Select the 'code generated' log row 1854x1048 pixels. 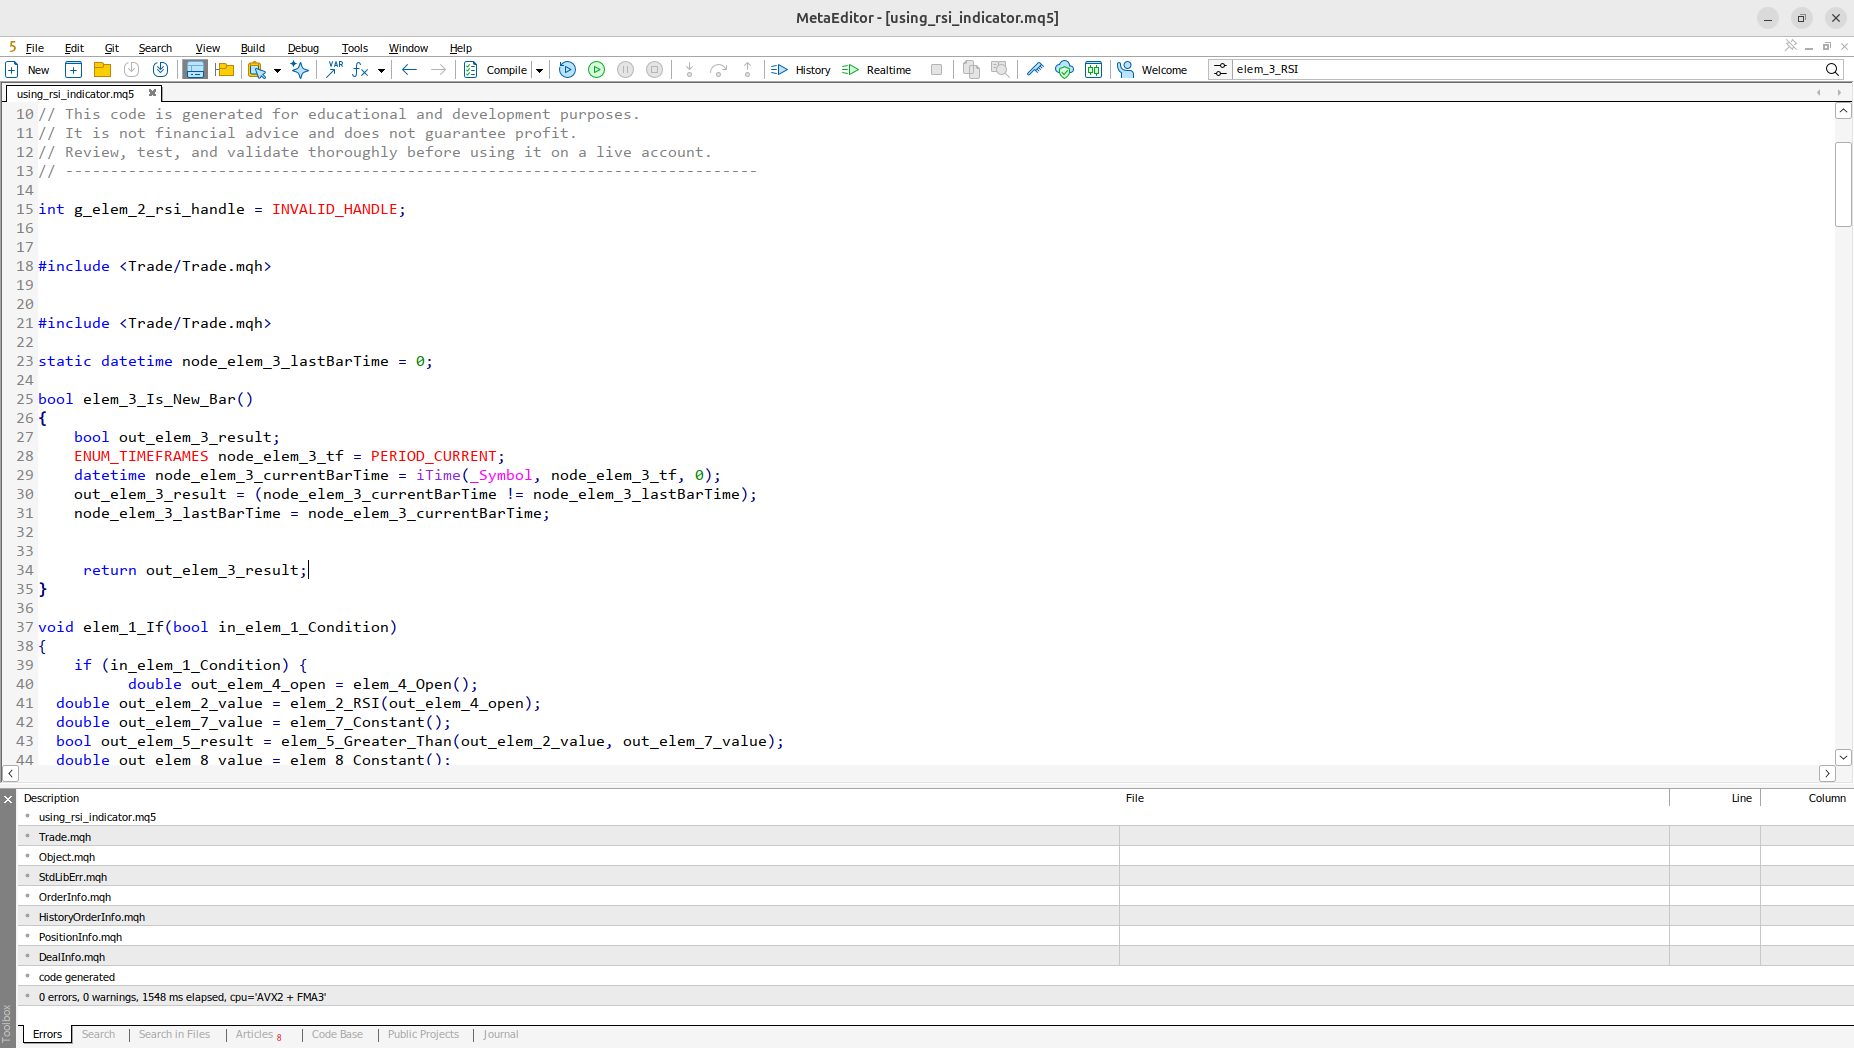pyautogui.click(x=935, y=977)
